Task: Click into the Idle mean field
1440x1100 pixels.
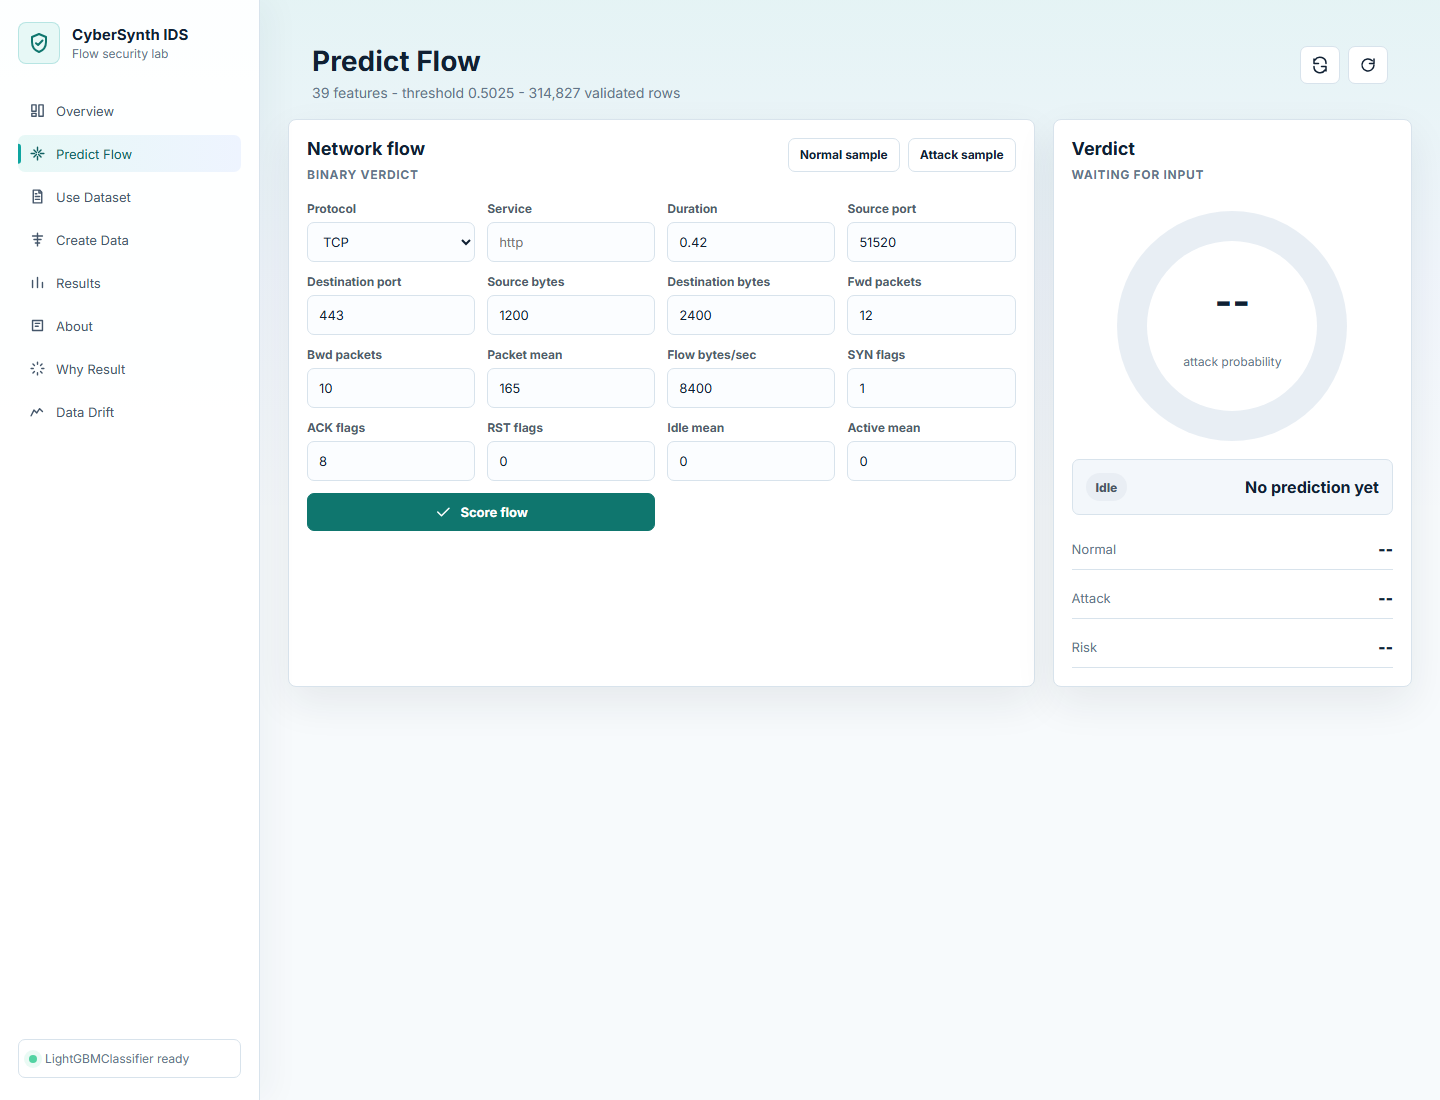Action: pos(751,461)
